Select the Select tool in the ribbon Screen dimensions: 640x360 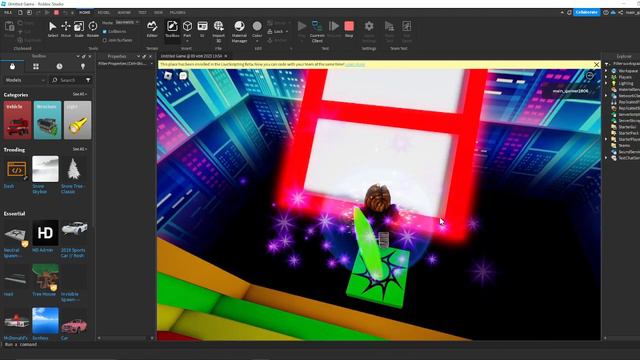53,29
